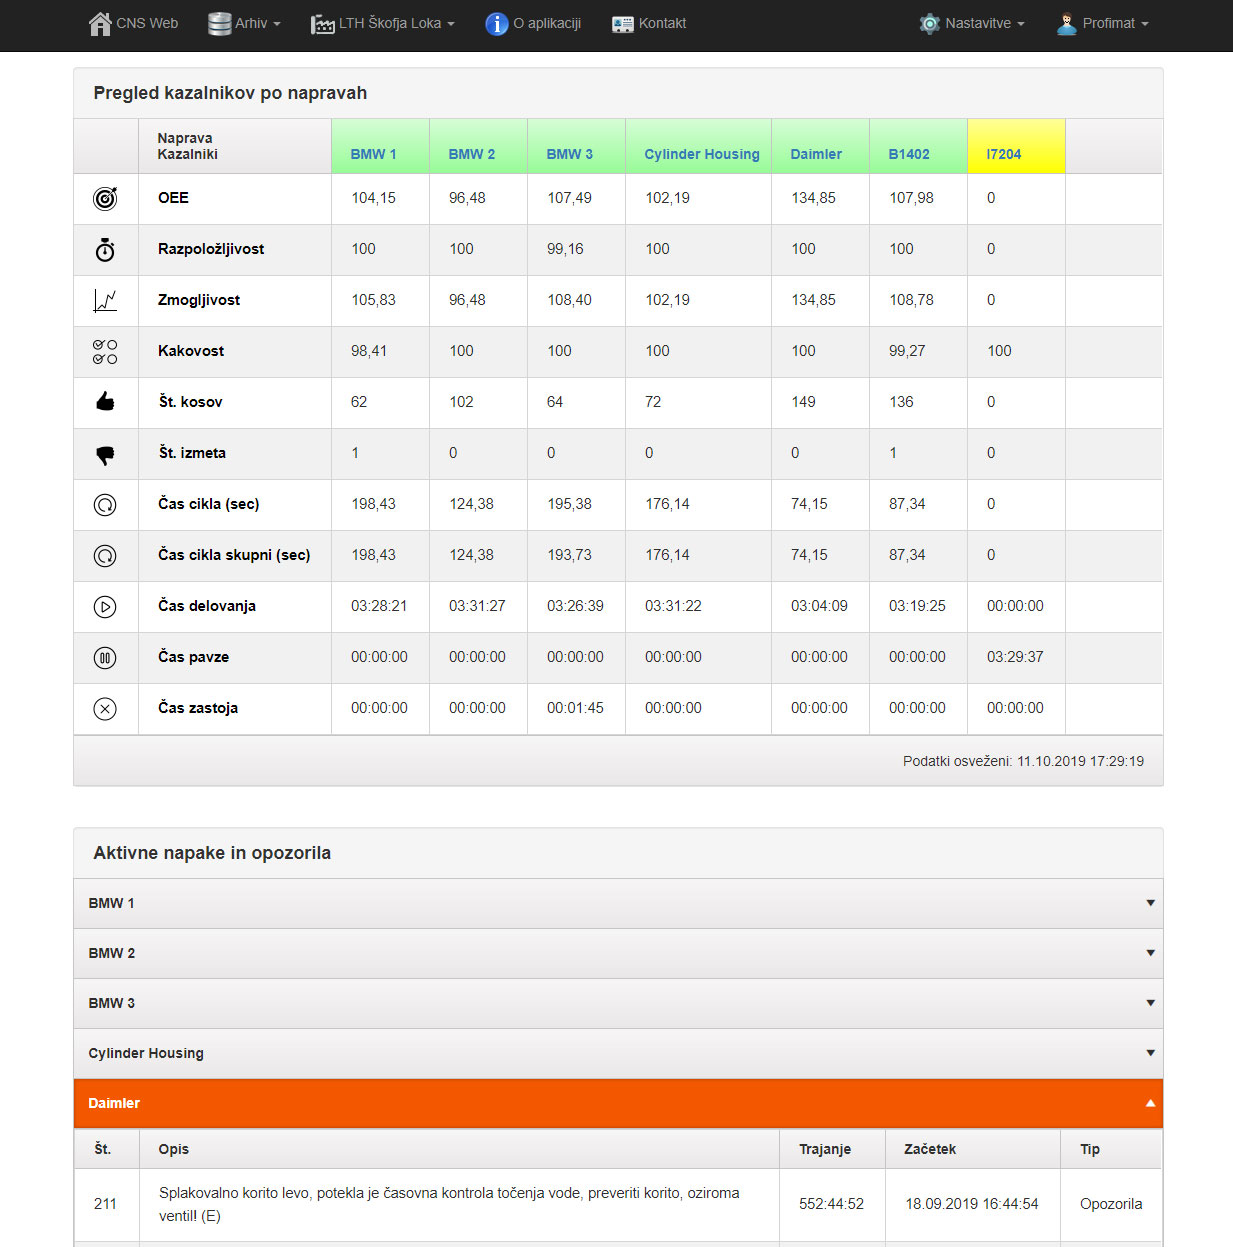
Task: Expand the BMW 2 errors section
Action: 618,953
